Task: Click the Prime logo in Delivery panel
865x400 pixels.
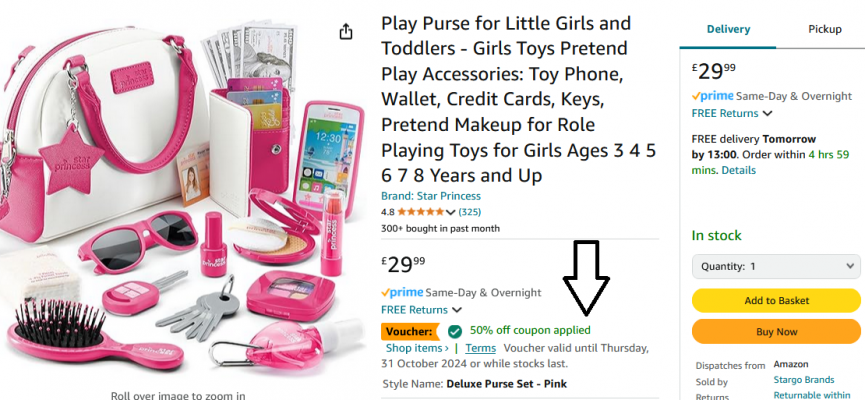Action: pos(713,96)
